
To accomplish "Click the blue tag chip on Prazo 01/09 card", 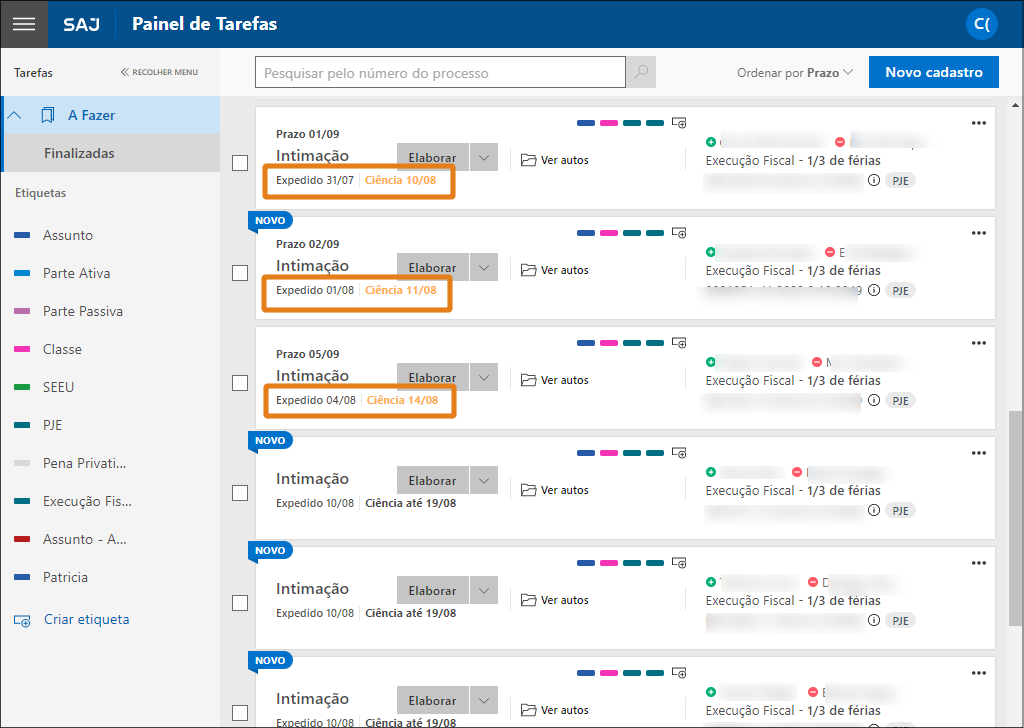I will coord(586,123).
